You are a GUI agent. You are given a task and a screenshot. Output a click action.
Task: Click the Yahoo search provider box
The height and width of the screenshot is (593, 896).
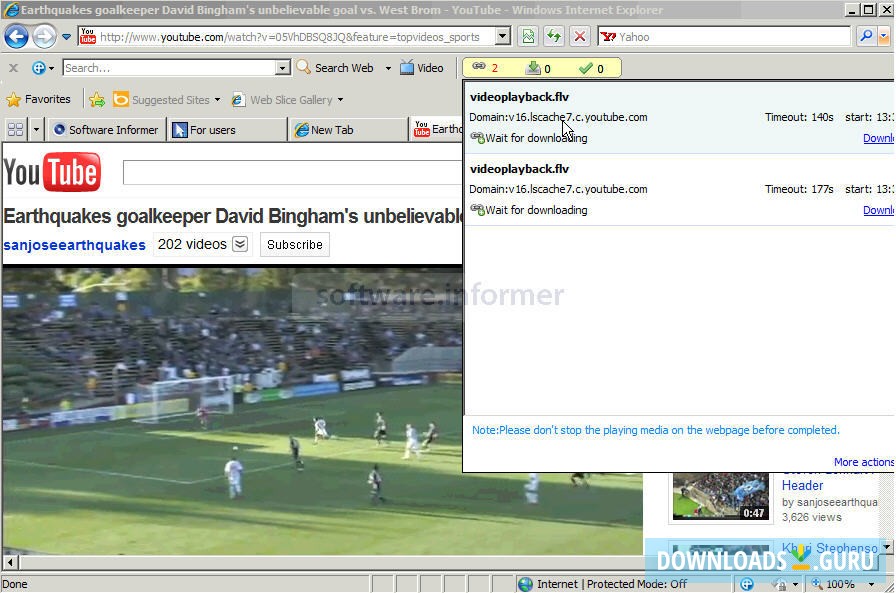coord(725,37)
